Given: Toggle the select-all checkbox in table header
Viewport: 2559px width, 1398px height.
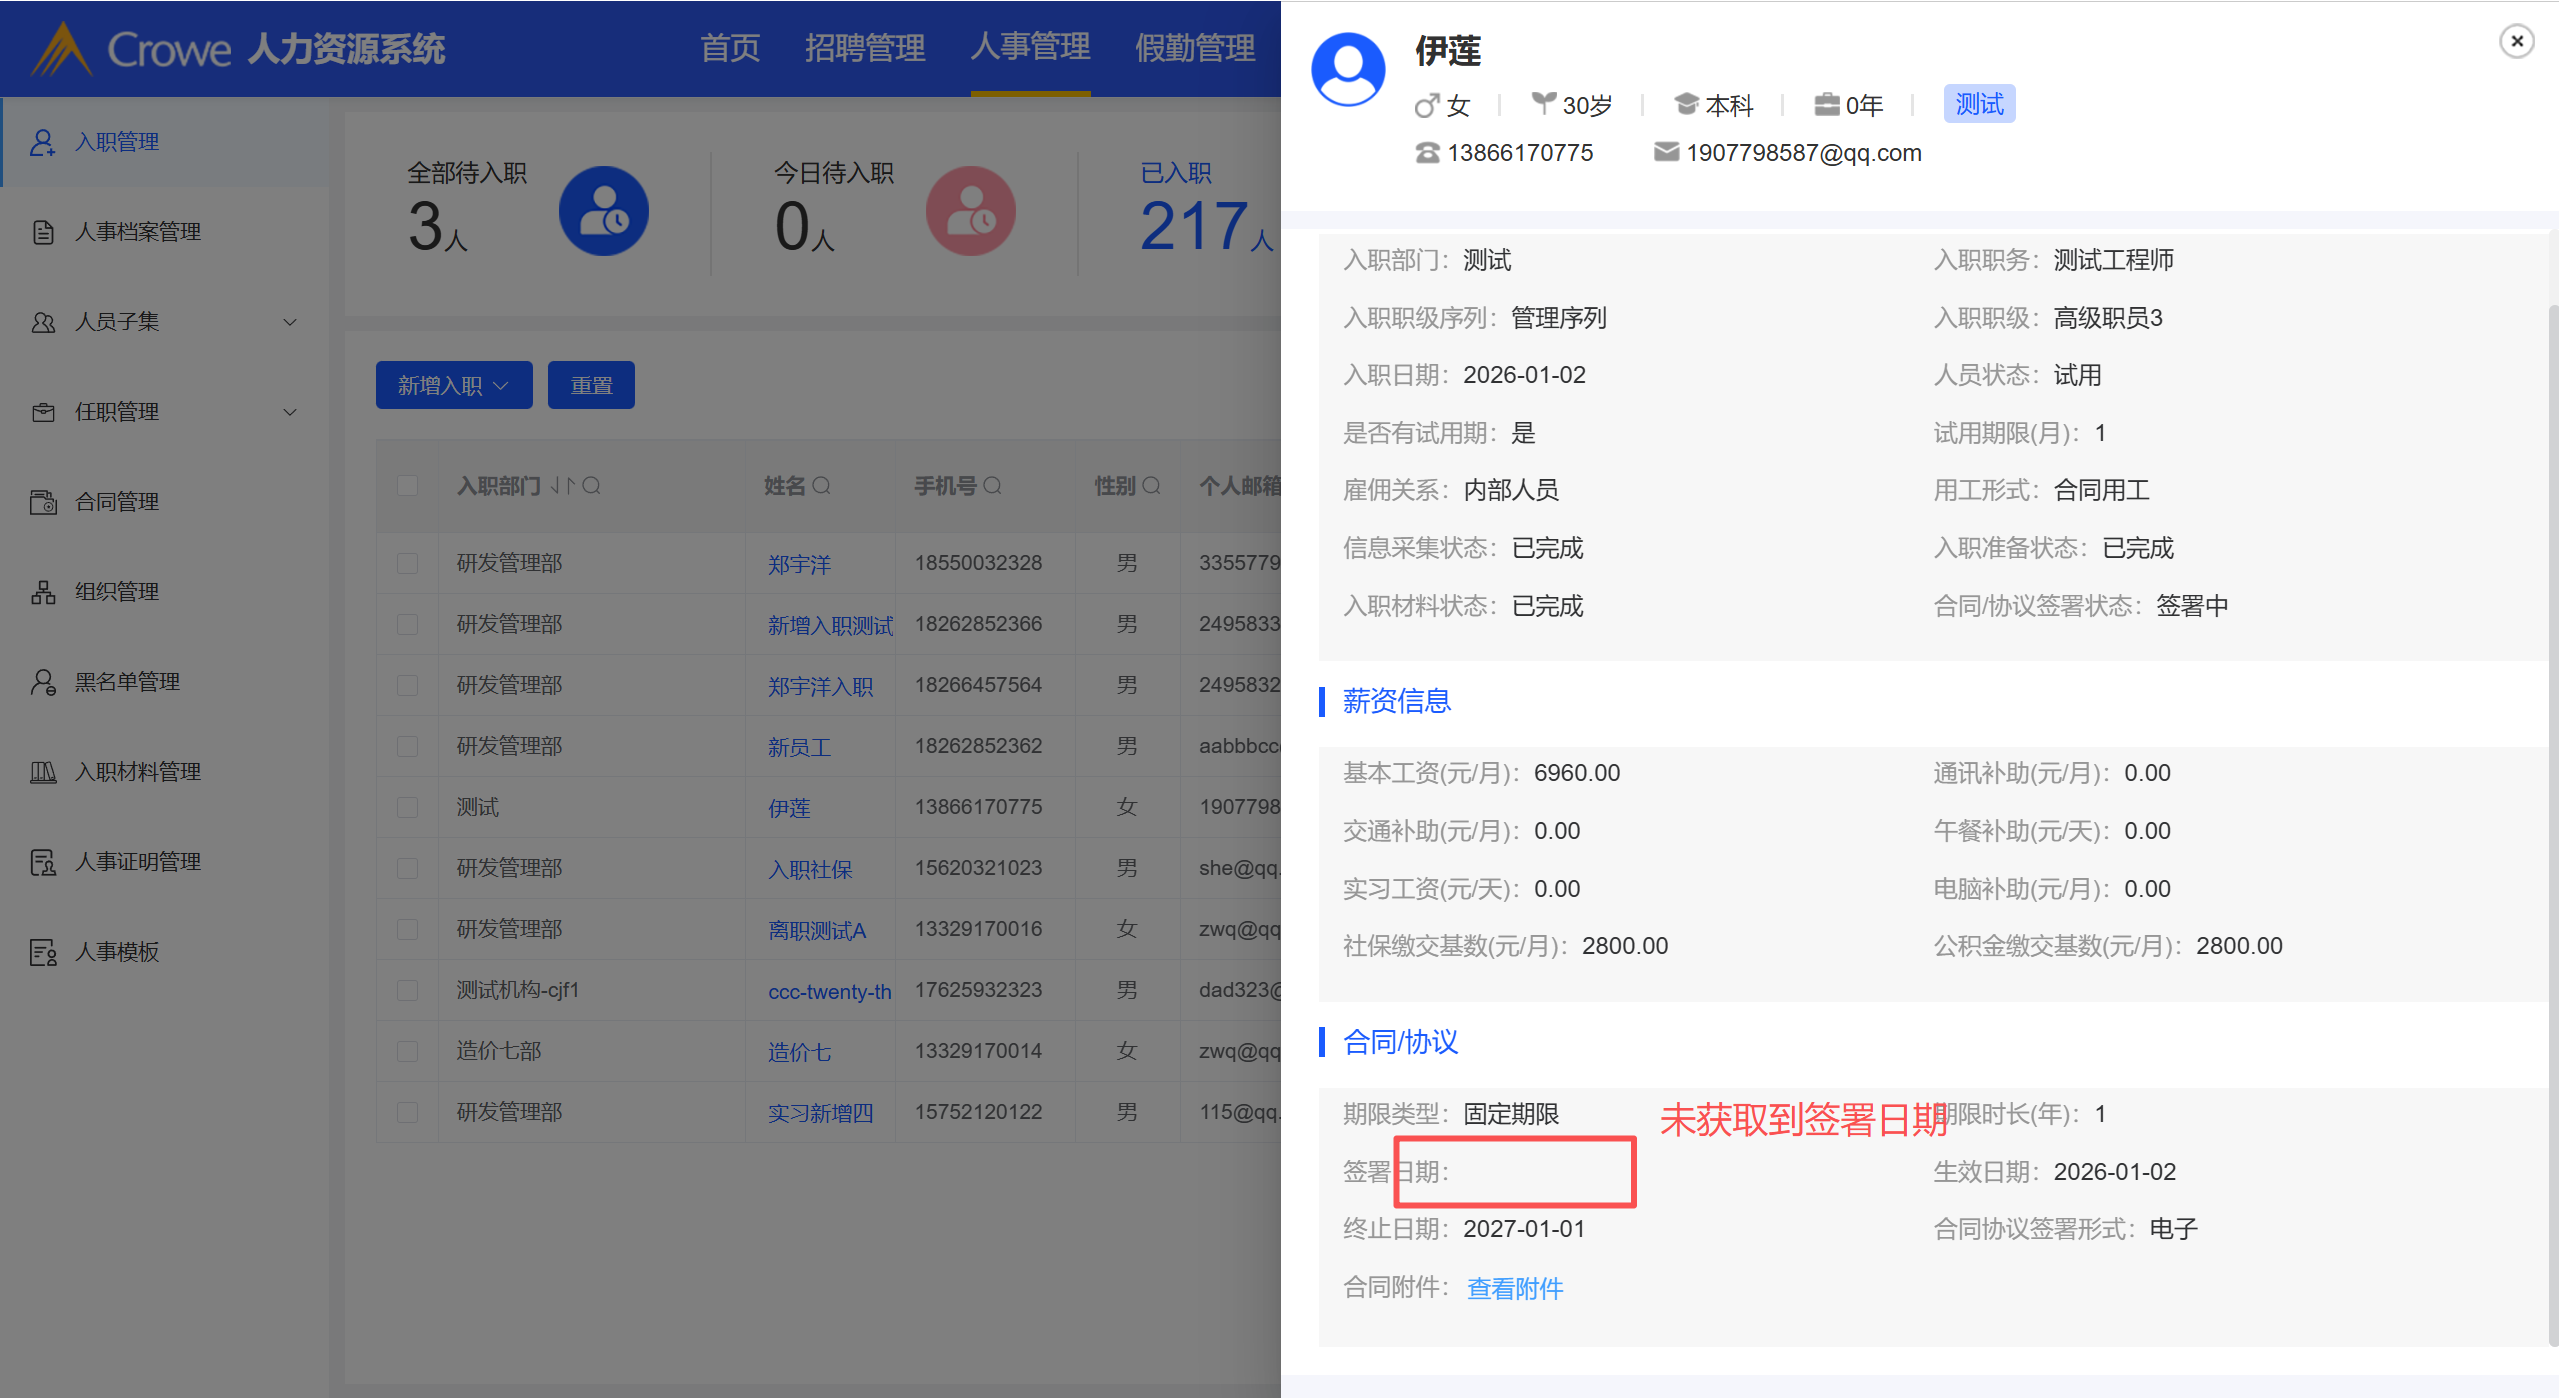Looking at the screenshot, I should tap(407, 486).
